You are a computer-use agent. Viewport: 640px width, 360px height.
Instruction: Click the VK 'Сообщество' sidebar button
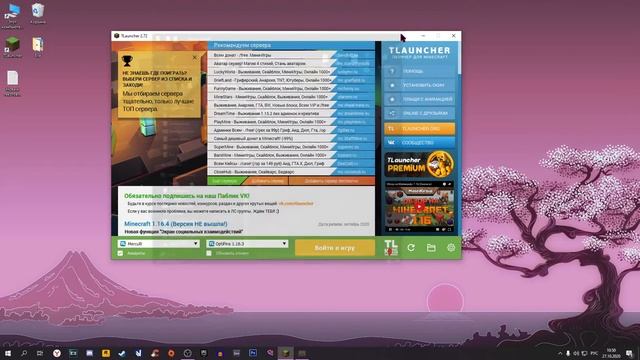pos(420,142)
